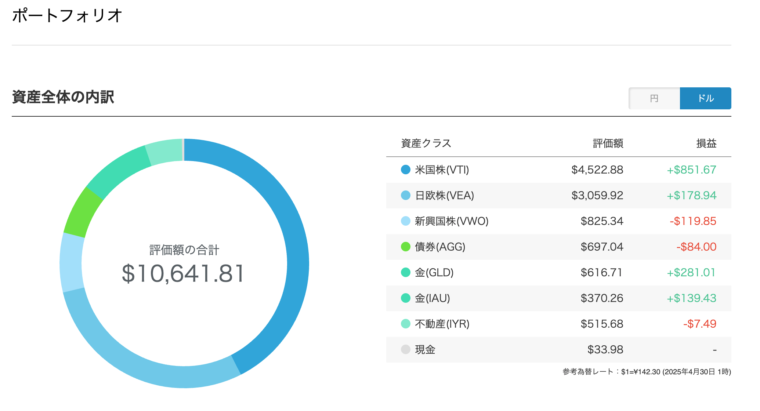Image resolution: width=760 pixels, height=411 pixels.
Task: Switch currency display to 円
Action: click(654, 98)
